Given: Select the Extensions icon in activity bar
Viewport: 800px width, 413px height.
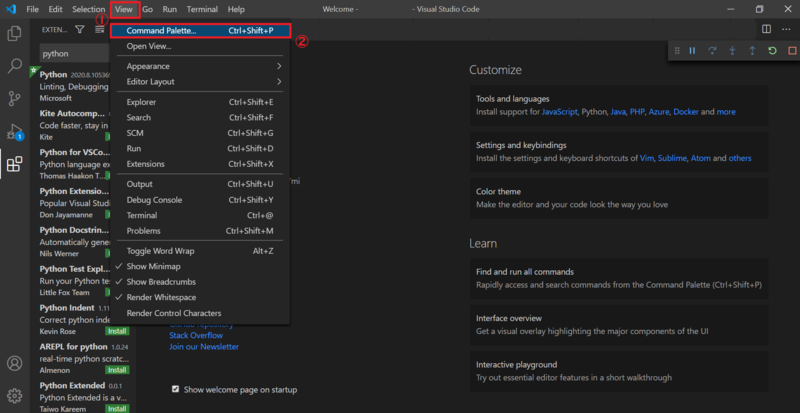Looking at the screenshot, I should (14, 164).
